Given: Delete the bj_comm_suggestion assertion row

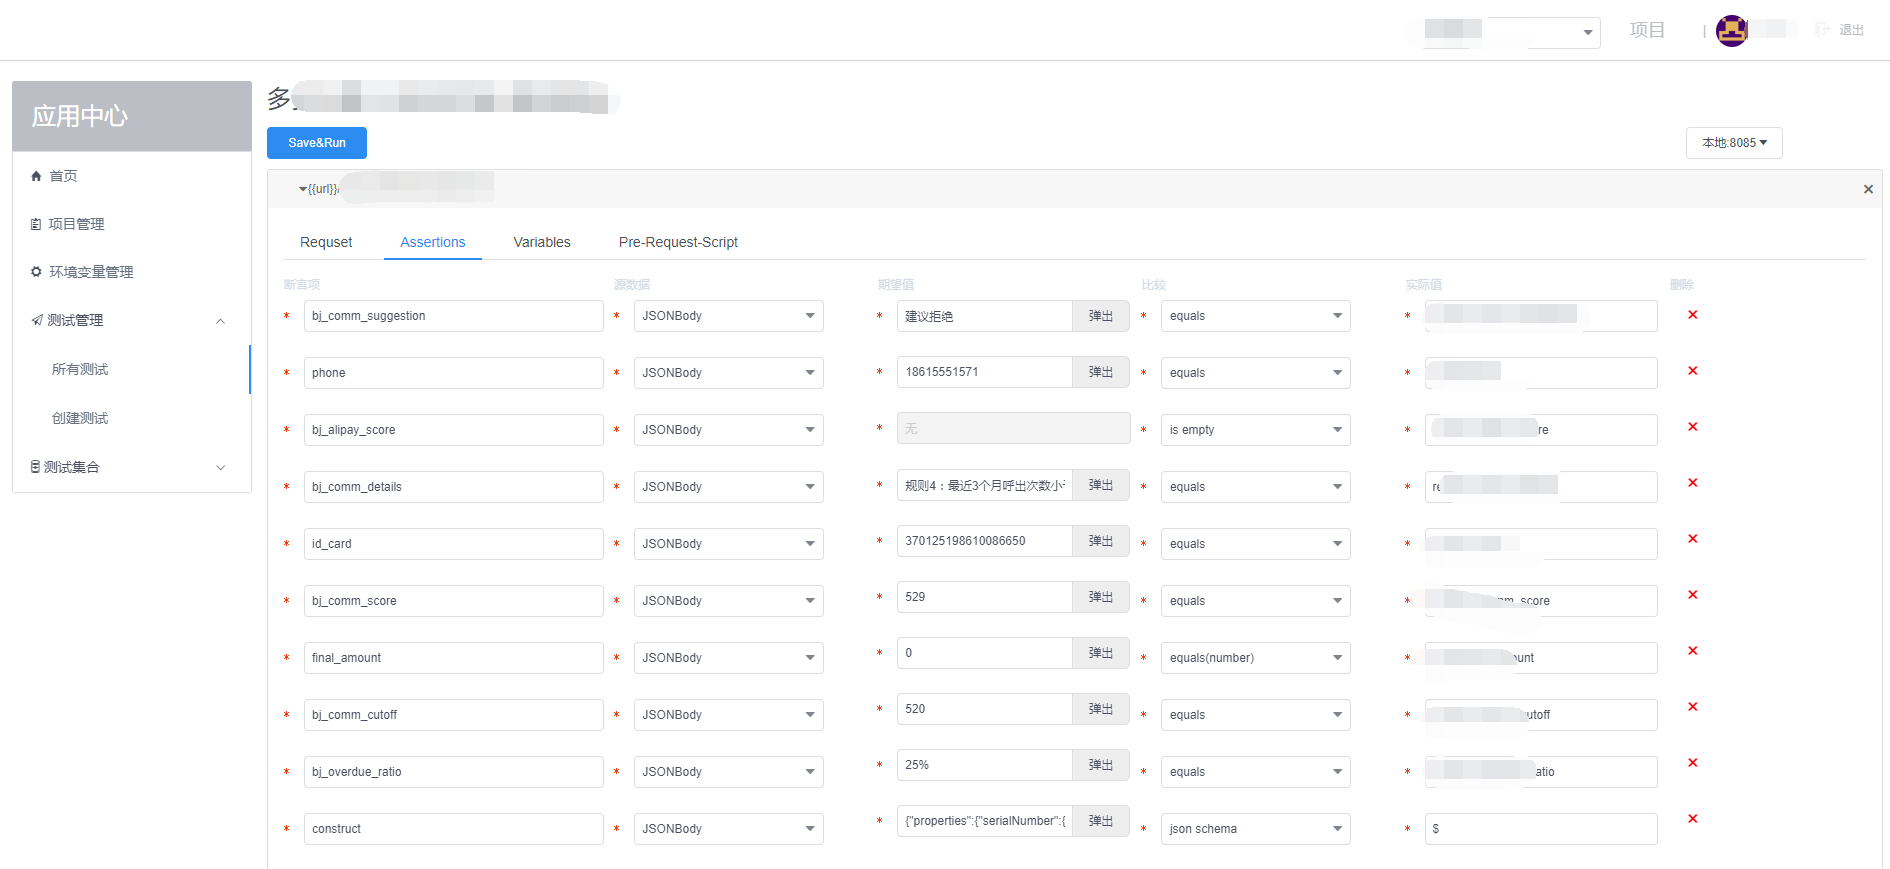Looking at the screenshot, I should [1693, 315].
